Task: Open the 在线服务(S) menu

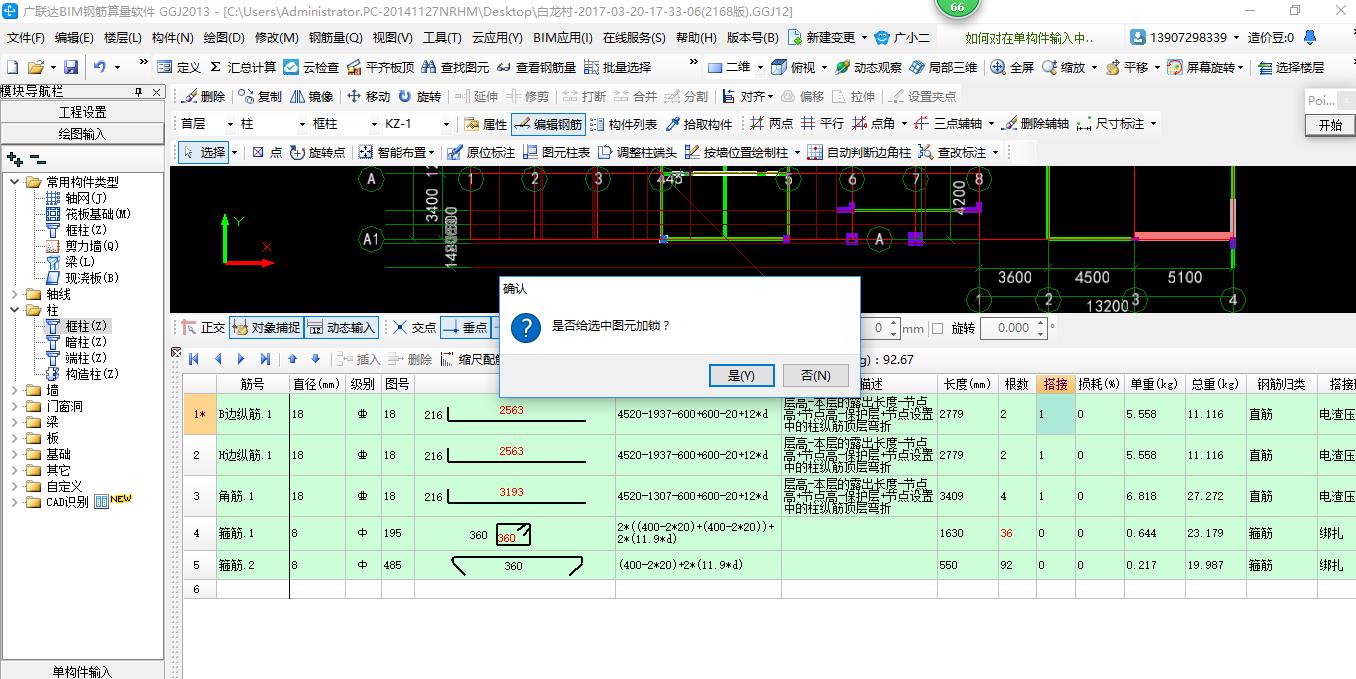Action: pos(634,38)
